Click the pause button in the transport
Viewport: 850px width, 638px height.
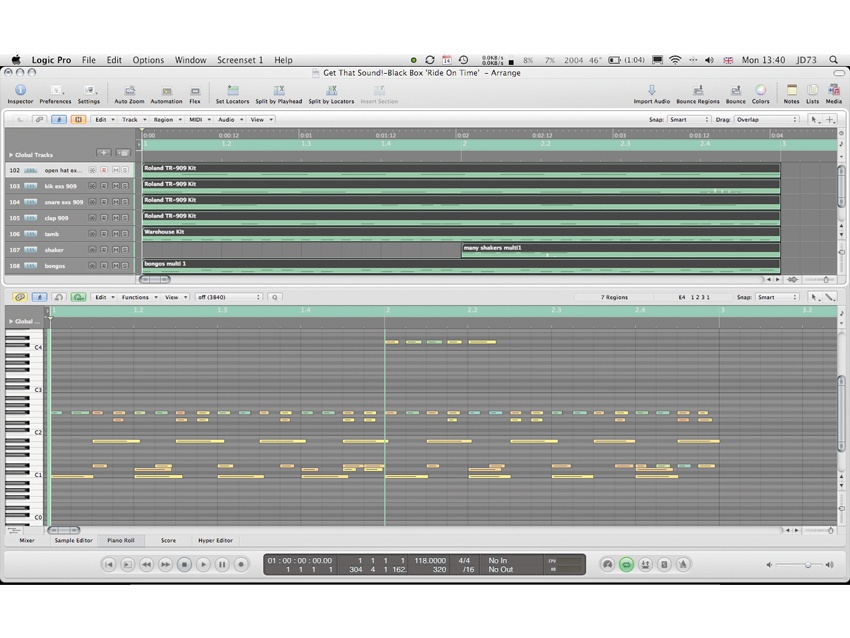(x=222, y=564)
